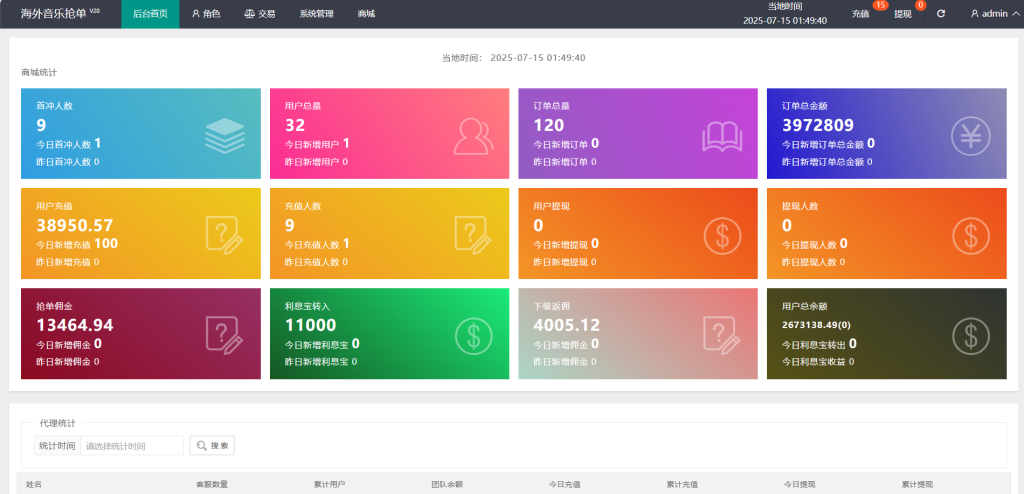
Task: Click the 今日利息宝转出 text
Action: point(820,344)
